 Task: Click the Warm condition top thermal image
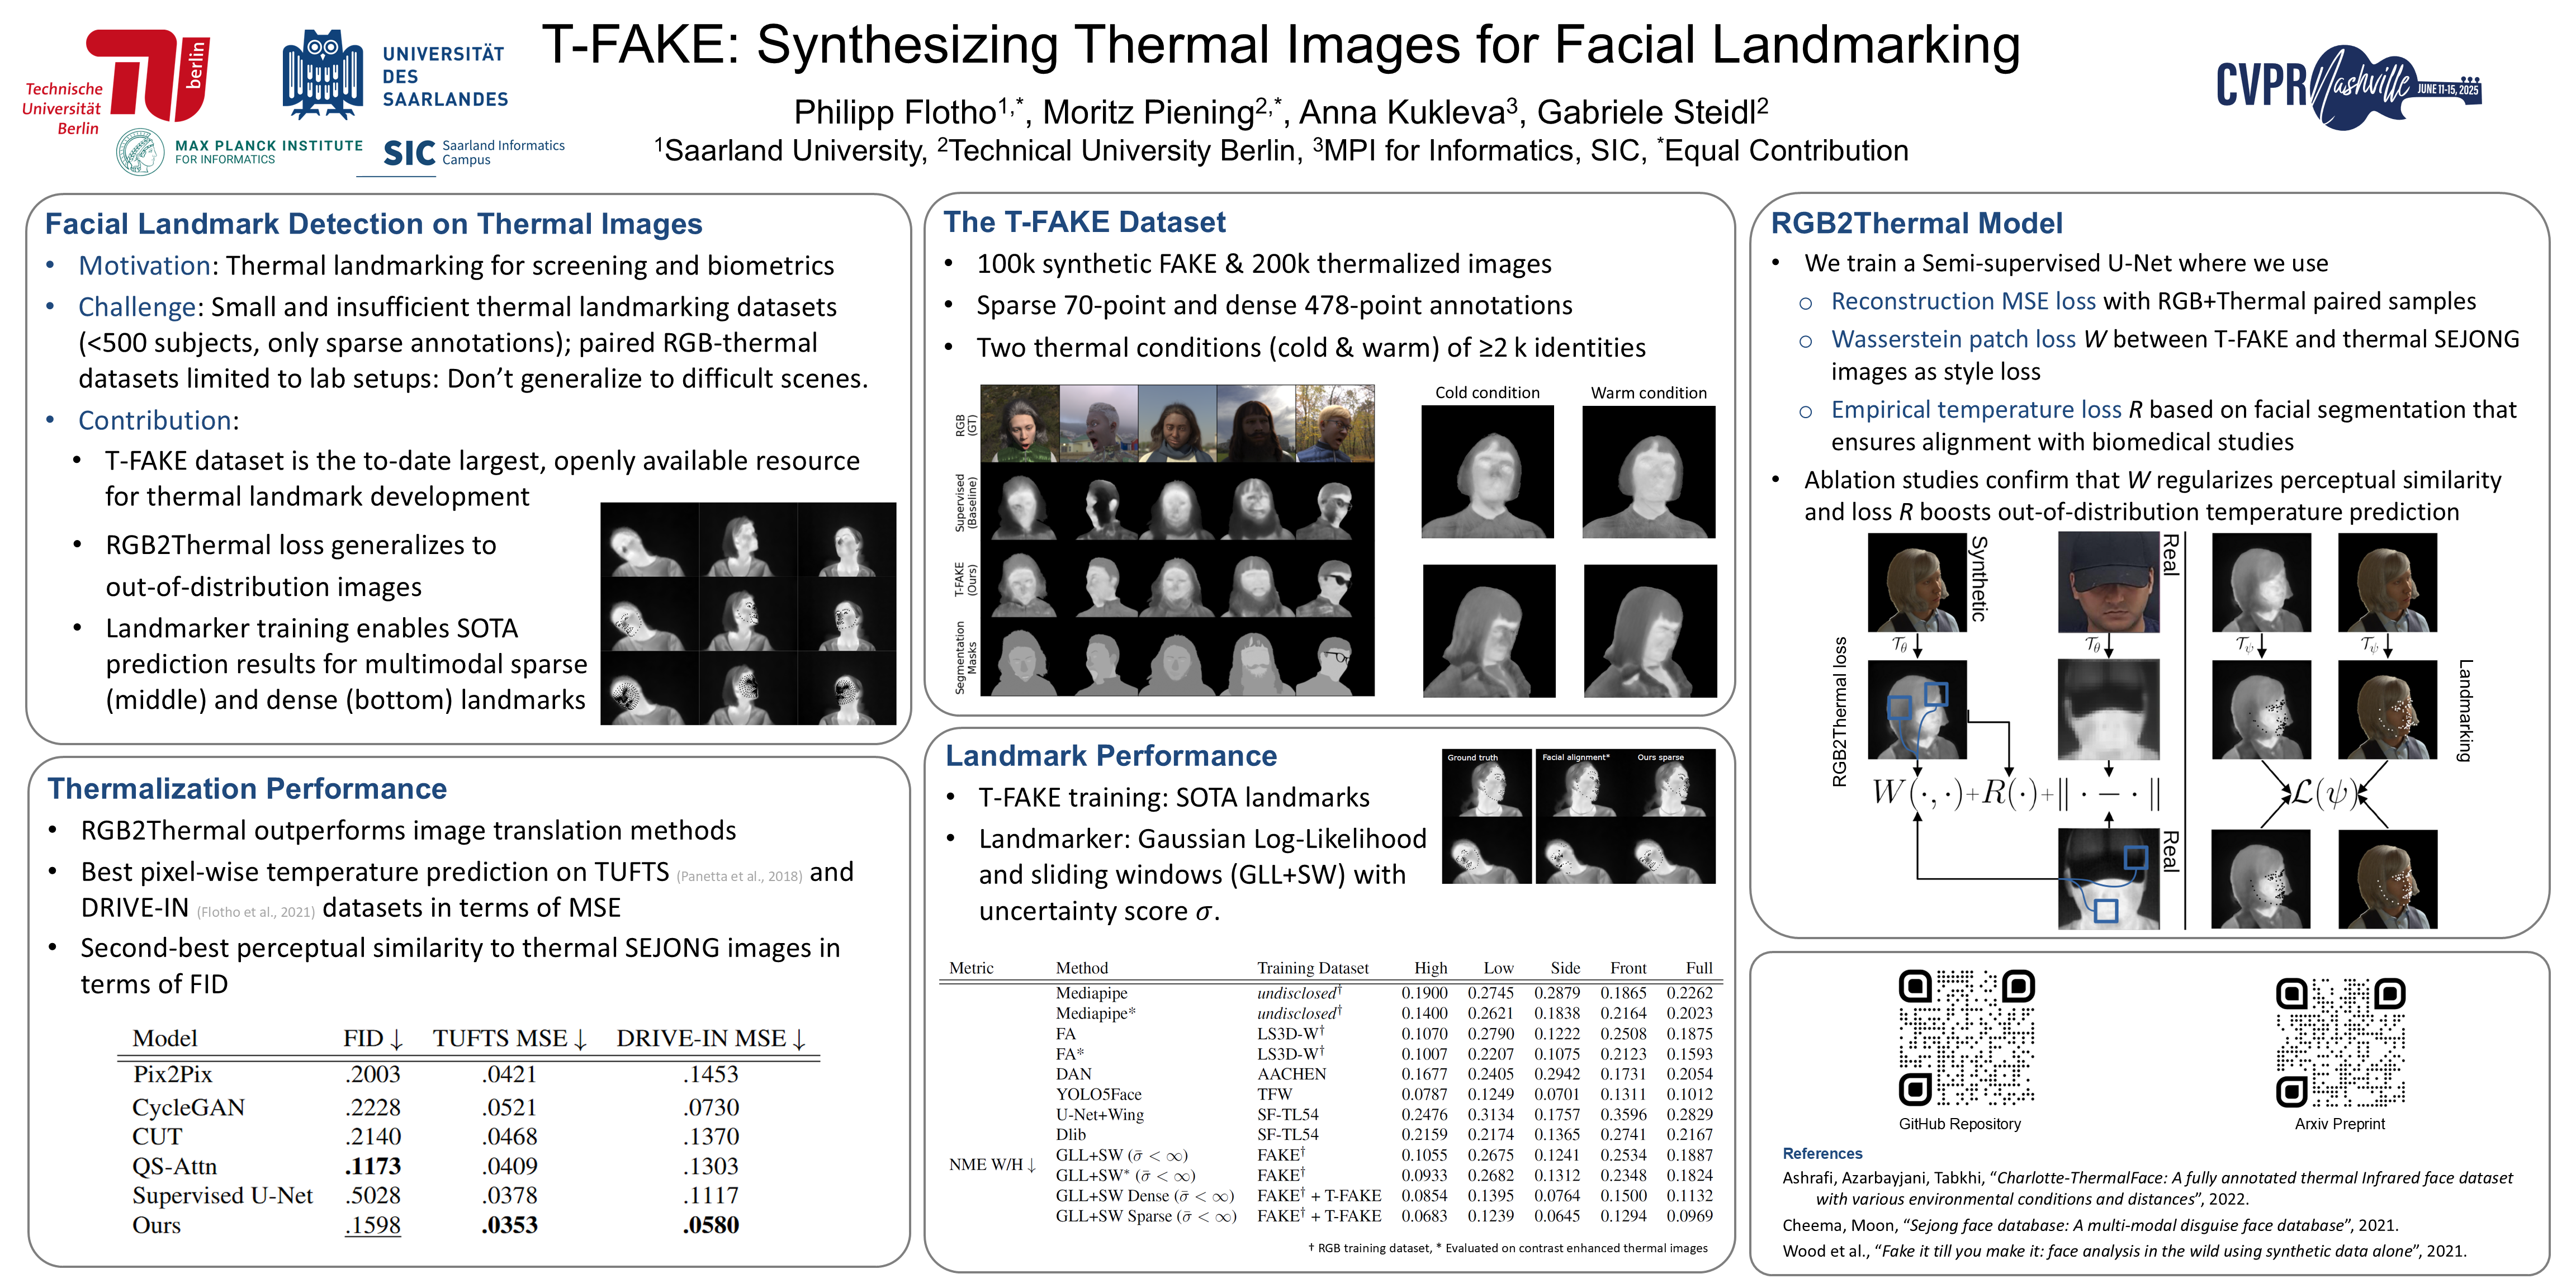click(1648, 472)
